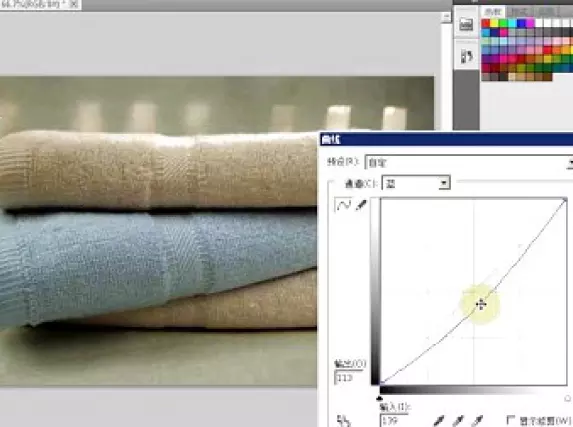The height and width of the screenshot is (427, 573).
Task: Open the lower collapsed panel icon with brushes
Action: coord(466,57)
